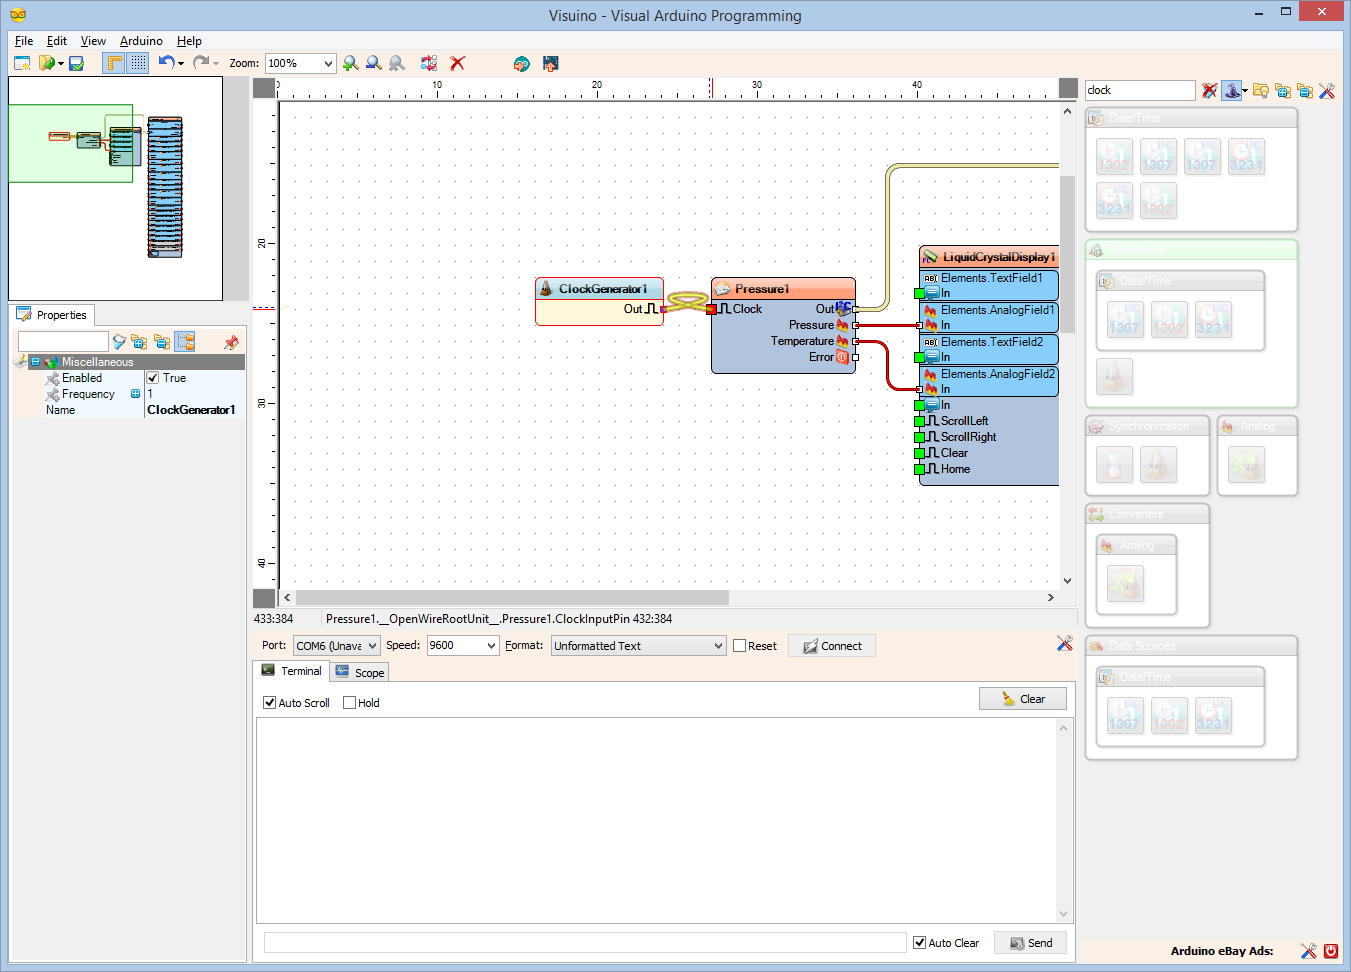
Task: Open the wizard hat dropdown arrow
Action: coord(1245,90)
